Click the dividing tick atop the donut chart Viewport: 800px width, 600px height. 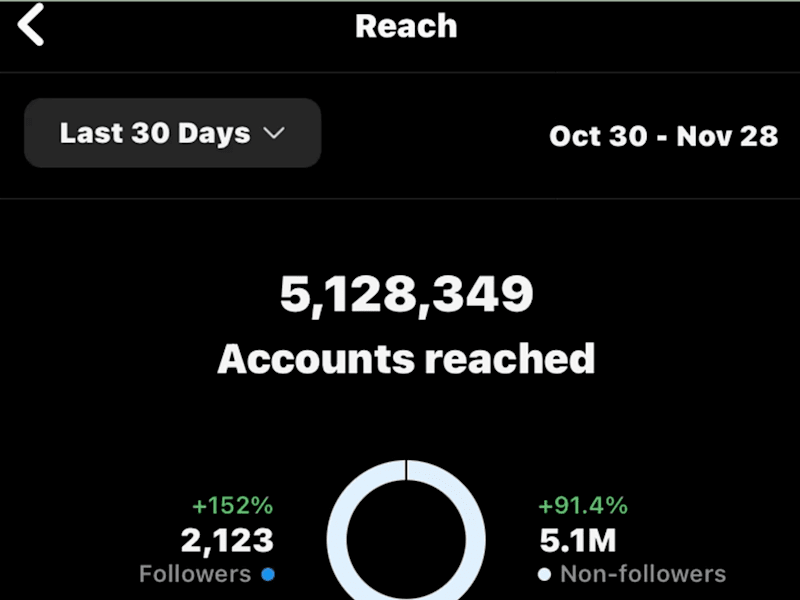tap(406, 470)
